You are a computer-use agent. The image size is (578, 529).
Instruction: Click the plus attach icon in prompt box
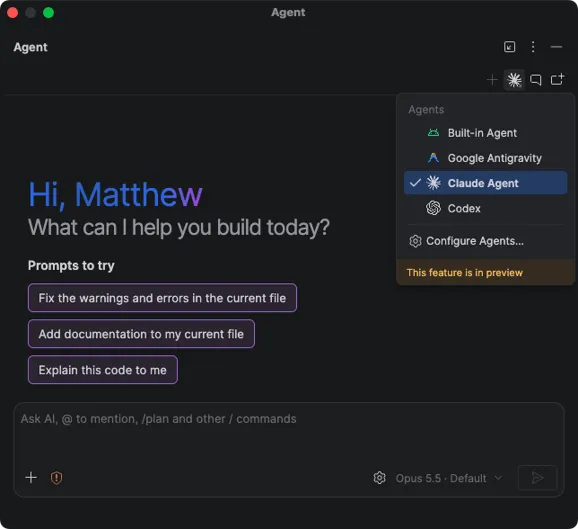pyautogui.click(x=31, y=478)
